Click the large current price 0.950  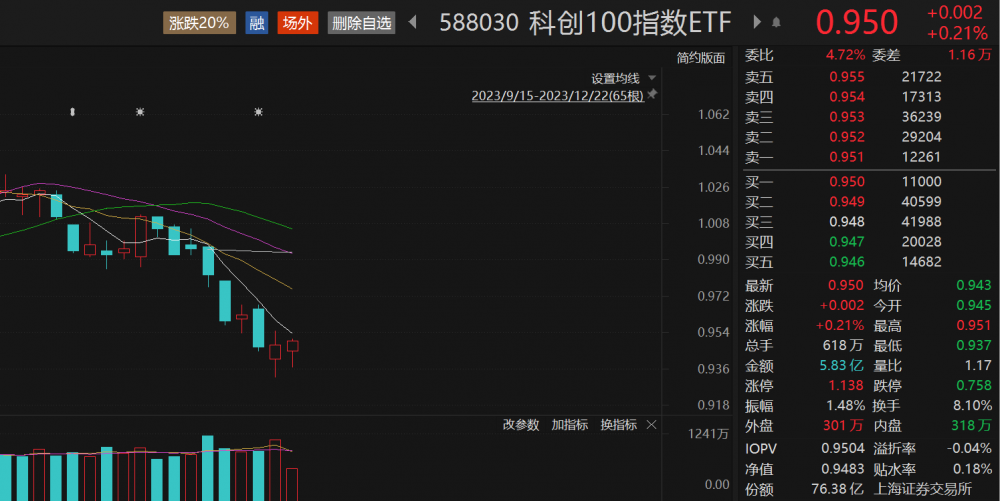[857, 23]
